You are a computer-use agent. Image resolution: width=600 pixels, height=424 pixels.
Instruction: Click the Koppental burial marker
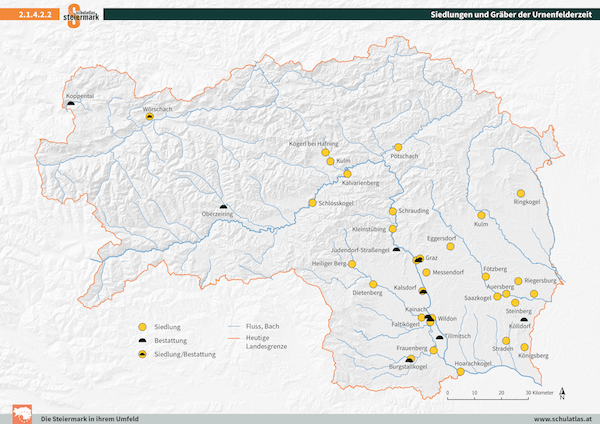click(70, 103)
